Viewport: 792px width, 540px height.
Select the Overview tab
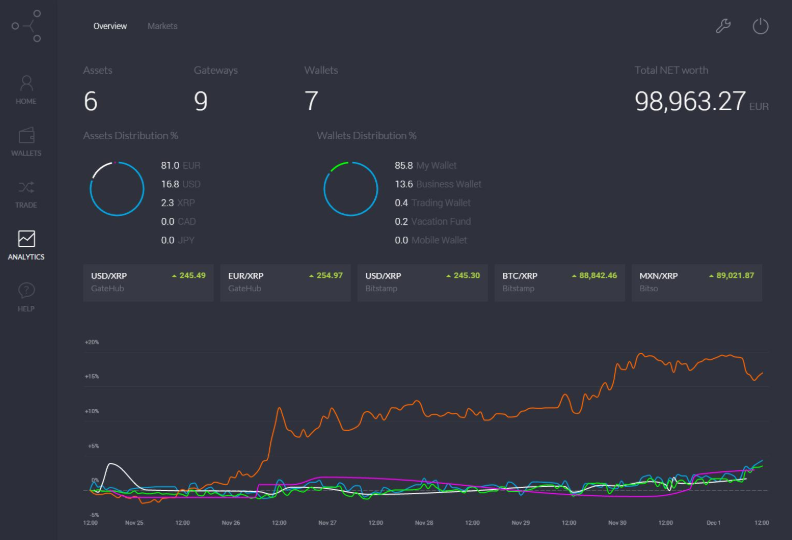110,26
